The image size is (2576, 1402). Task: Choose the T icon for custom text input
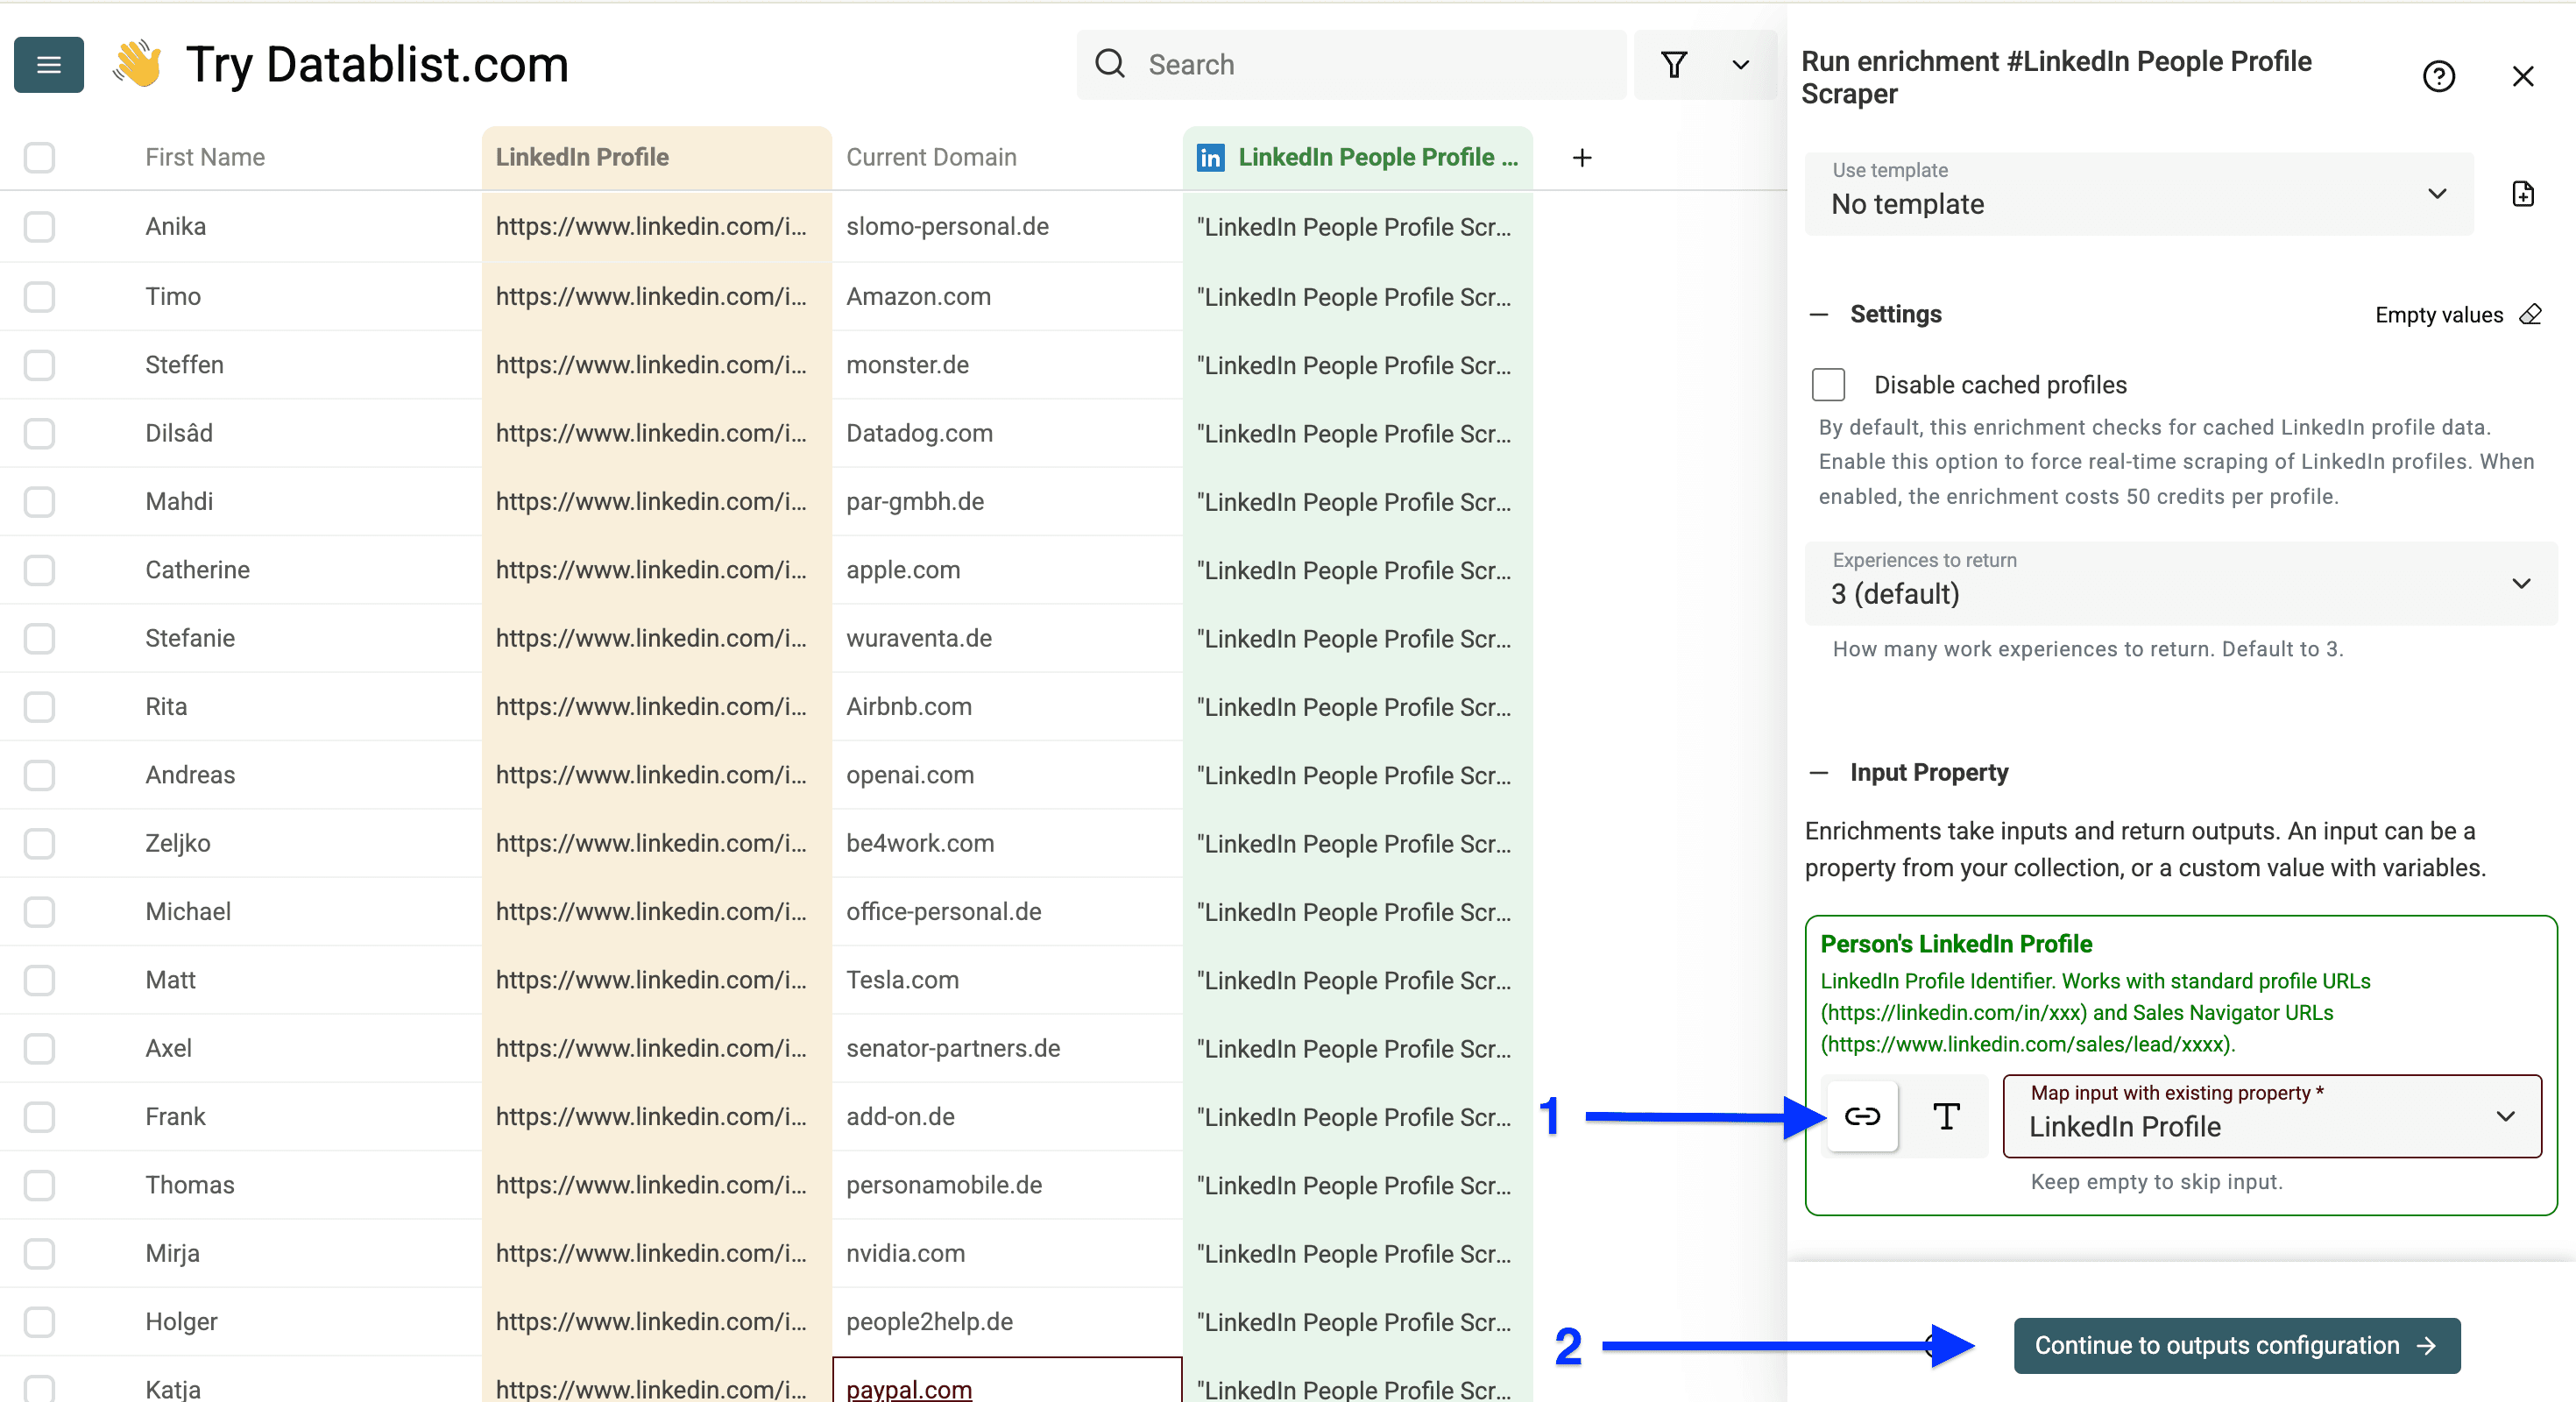pyautogui.click(x=1944, y=1116)
